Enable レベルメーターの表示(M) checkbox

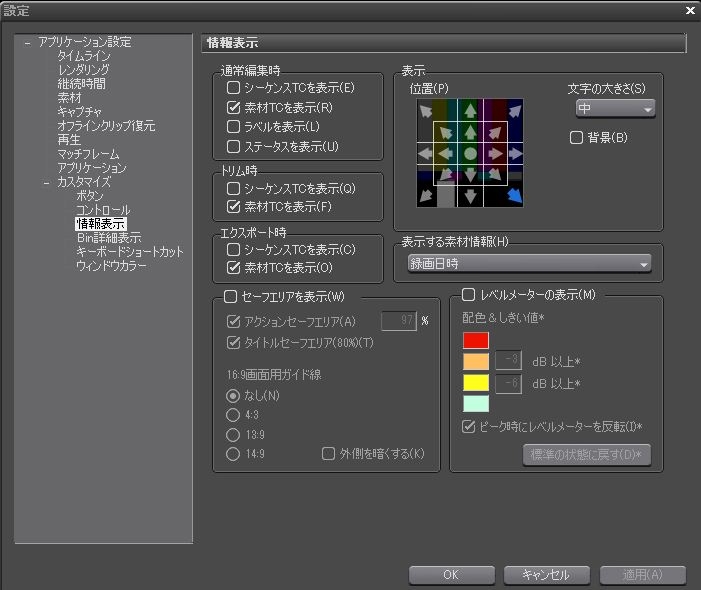[x=468, y=295]
